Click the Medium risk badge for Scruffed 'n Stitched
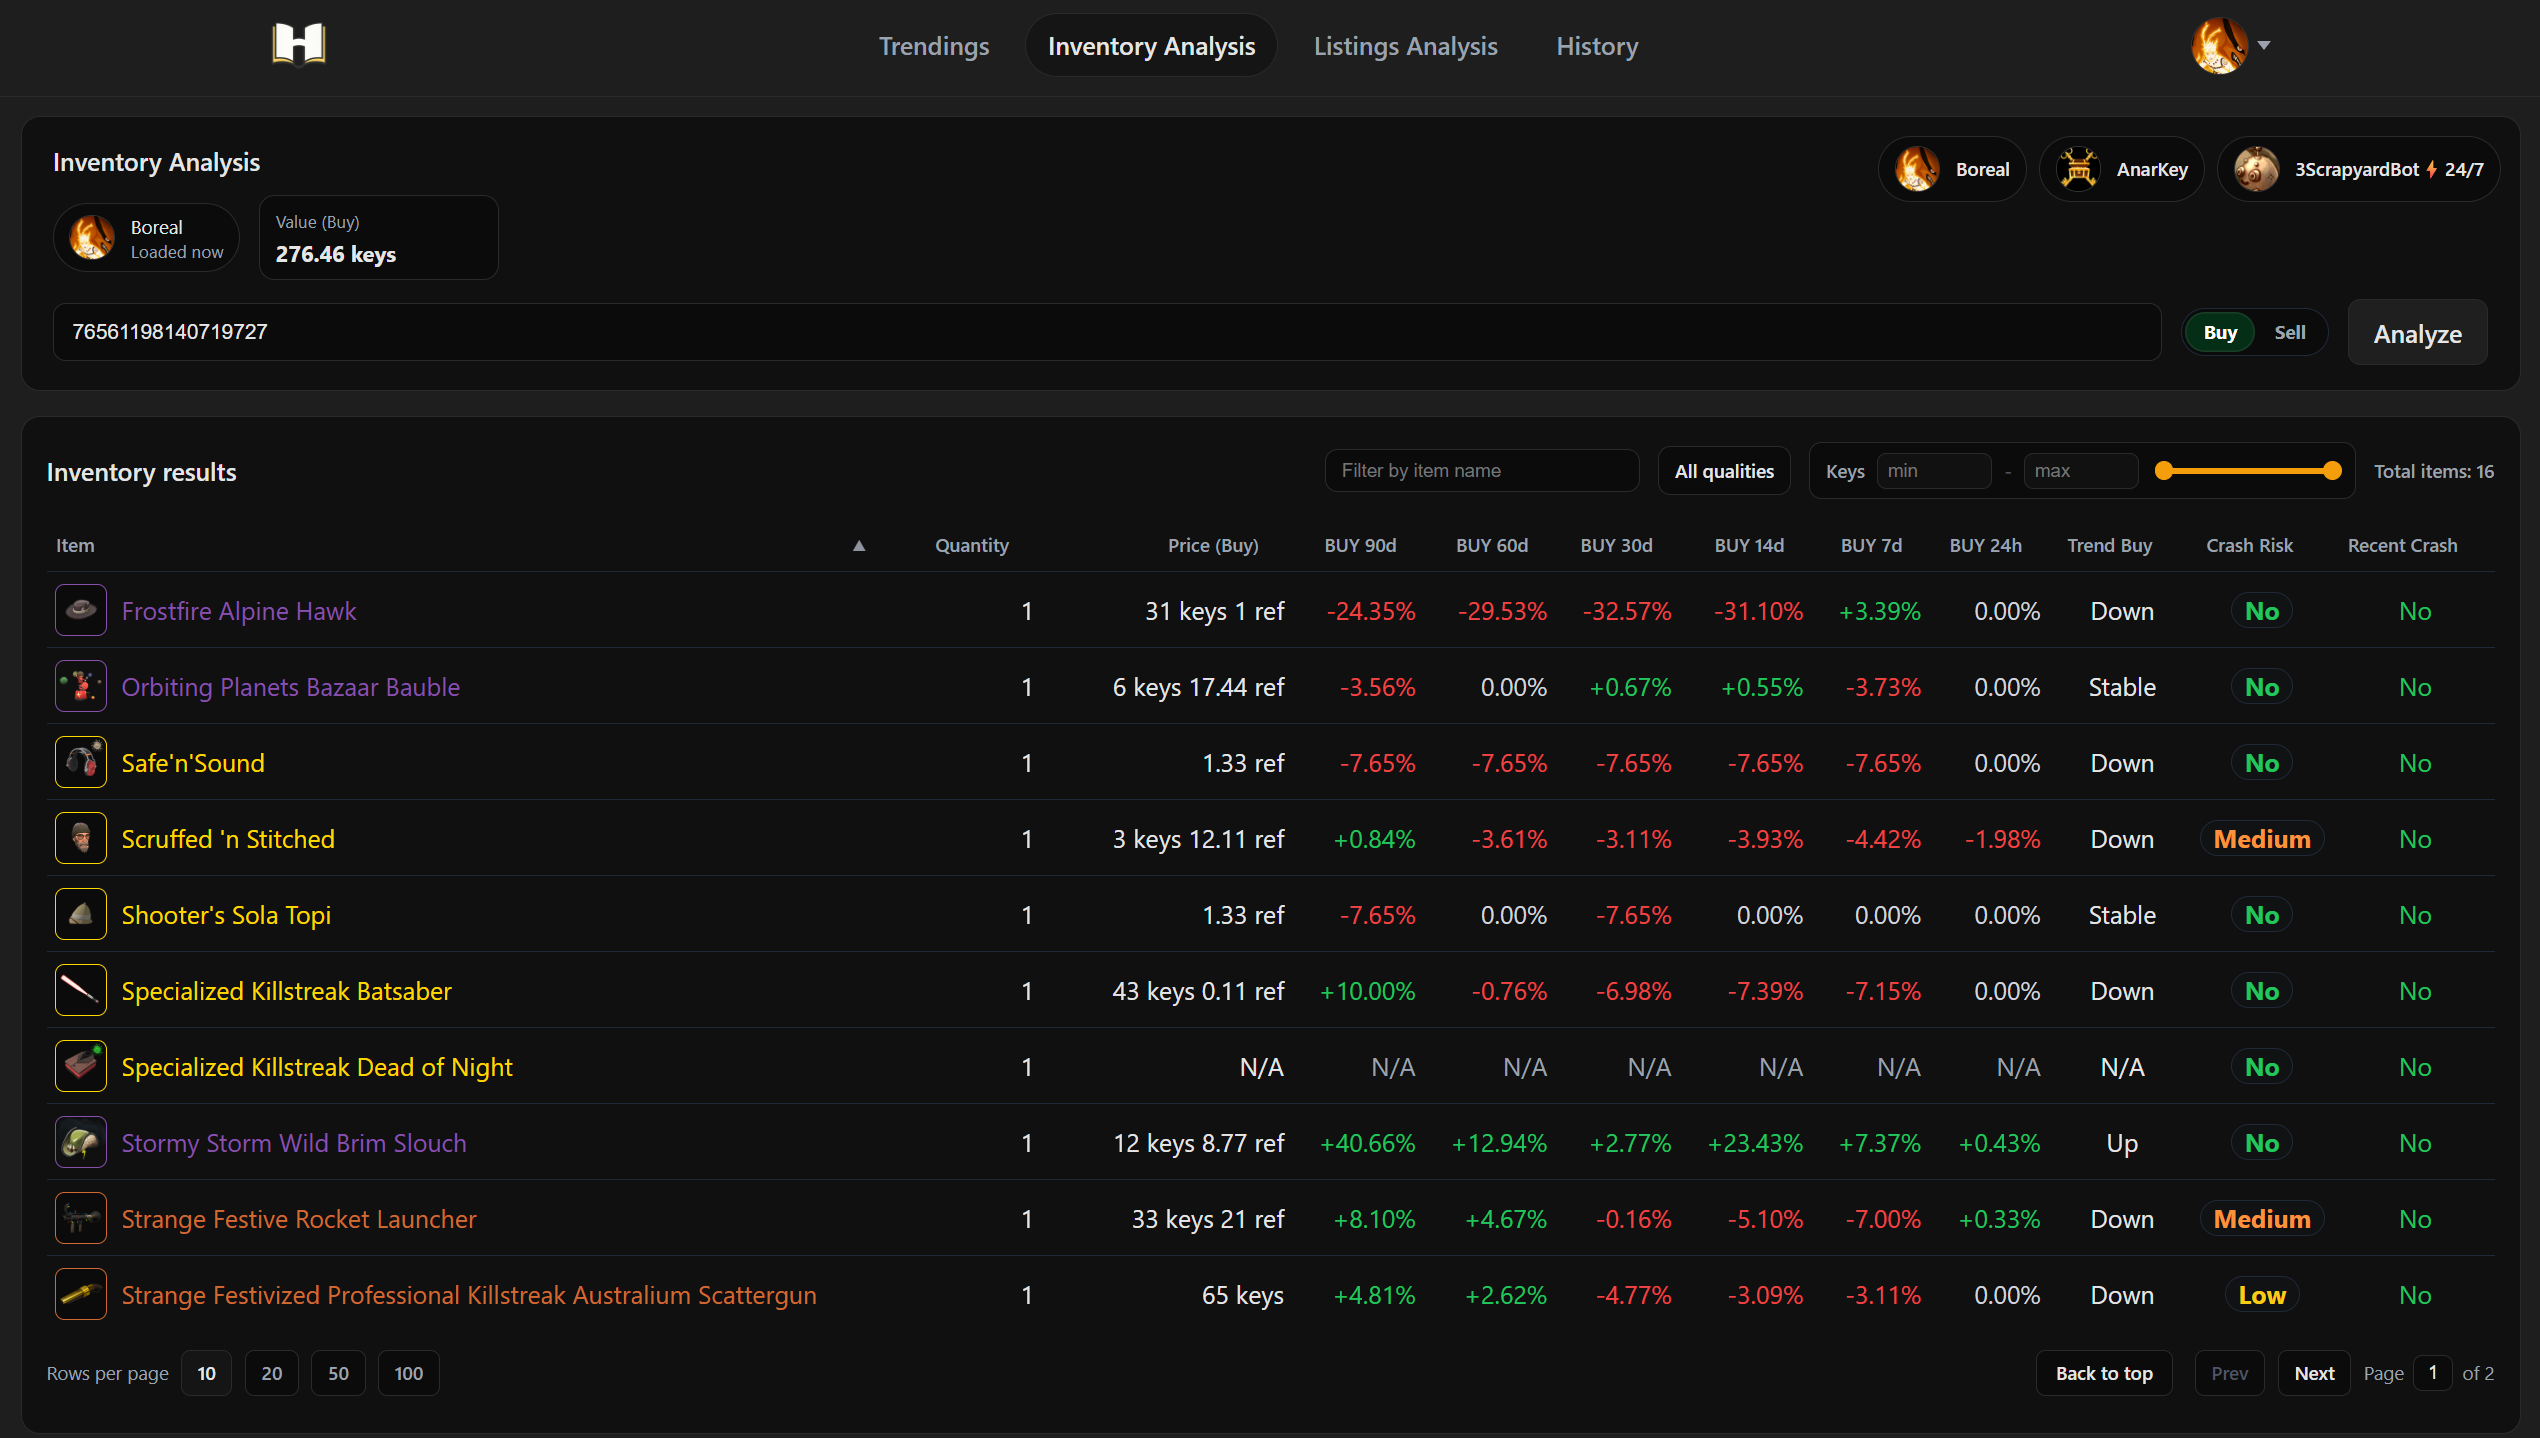 (2262, 839)
